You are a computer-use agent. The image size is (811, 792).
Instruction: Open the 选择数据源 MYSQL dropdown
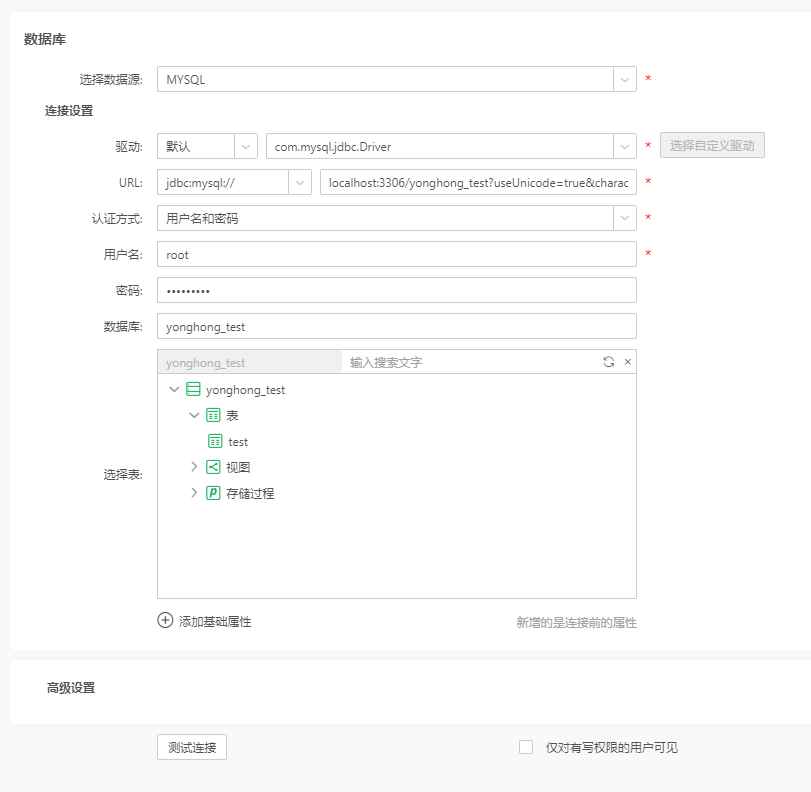[625, 79]
